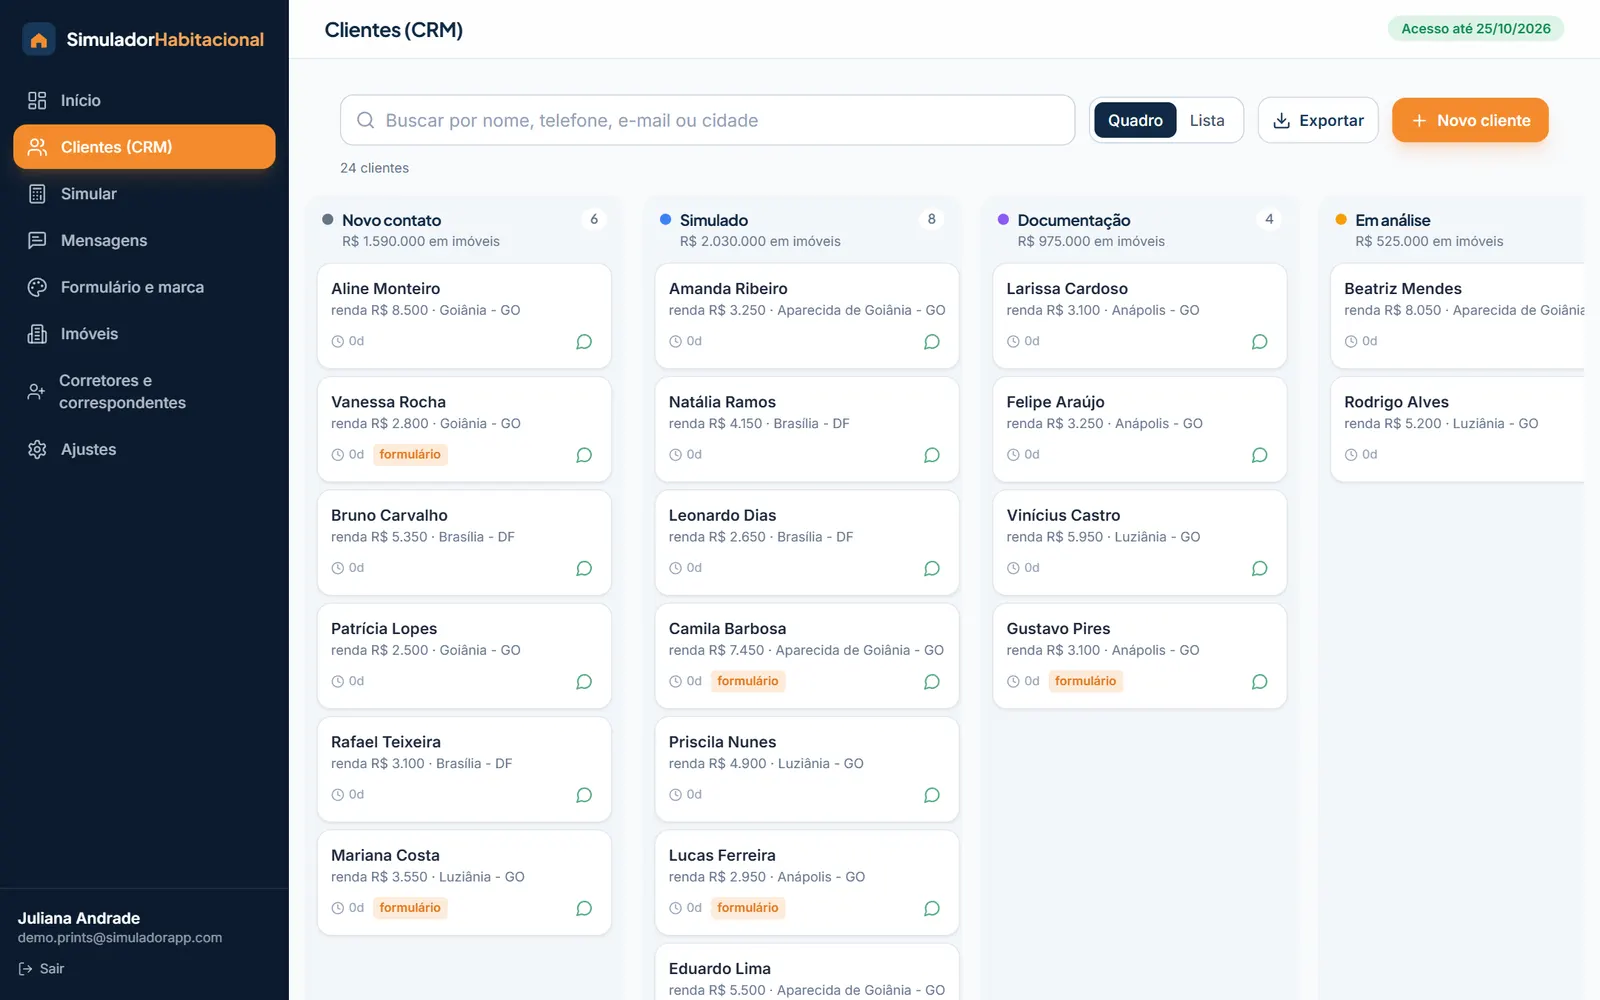The height and width of the screenshot is (1000, 1600).
Task: Open chat icon on Larissa Cardoso card
Action: coord(1260,342)
